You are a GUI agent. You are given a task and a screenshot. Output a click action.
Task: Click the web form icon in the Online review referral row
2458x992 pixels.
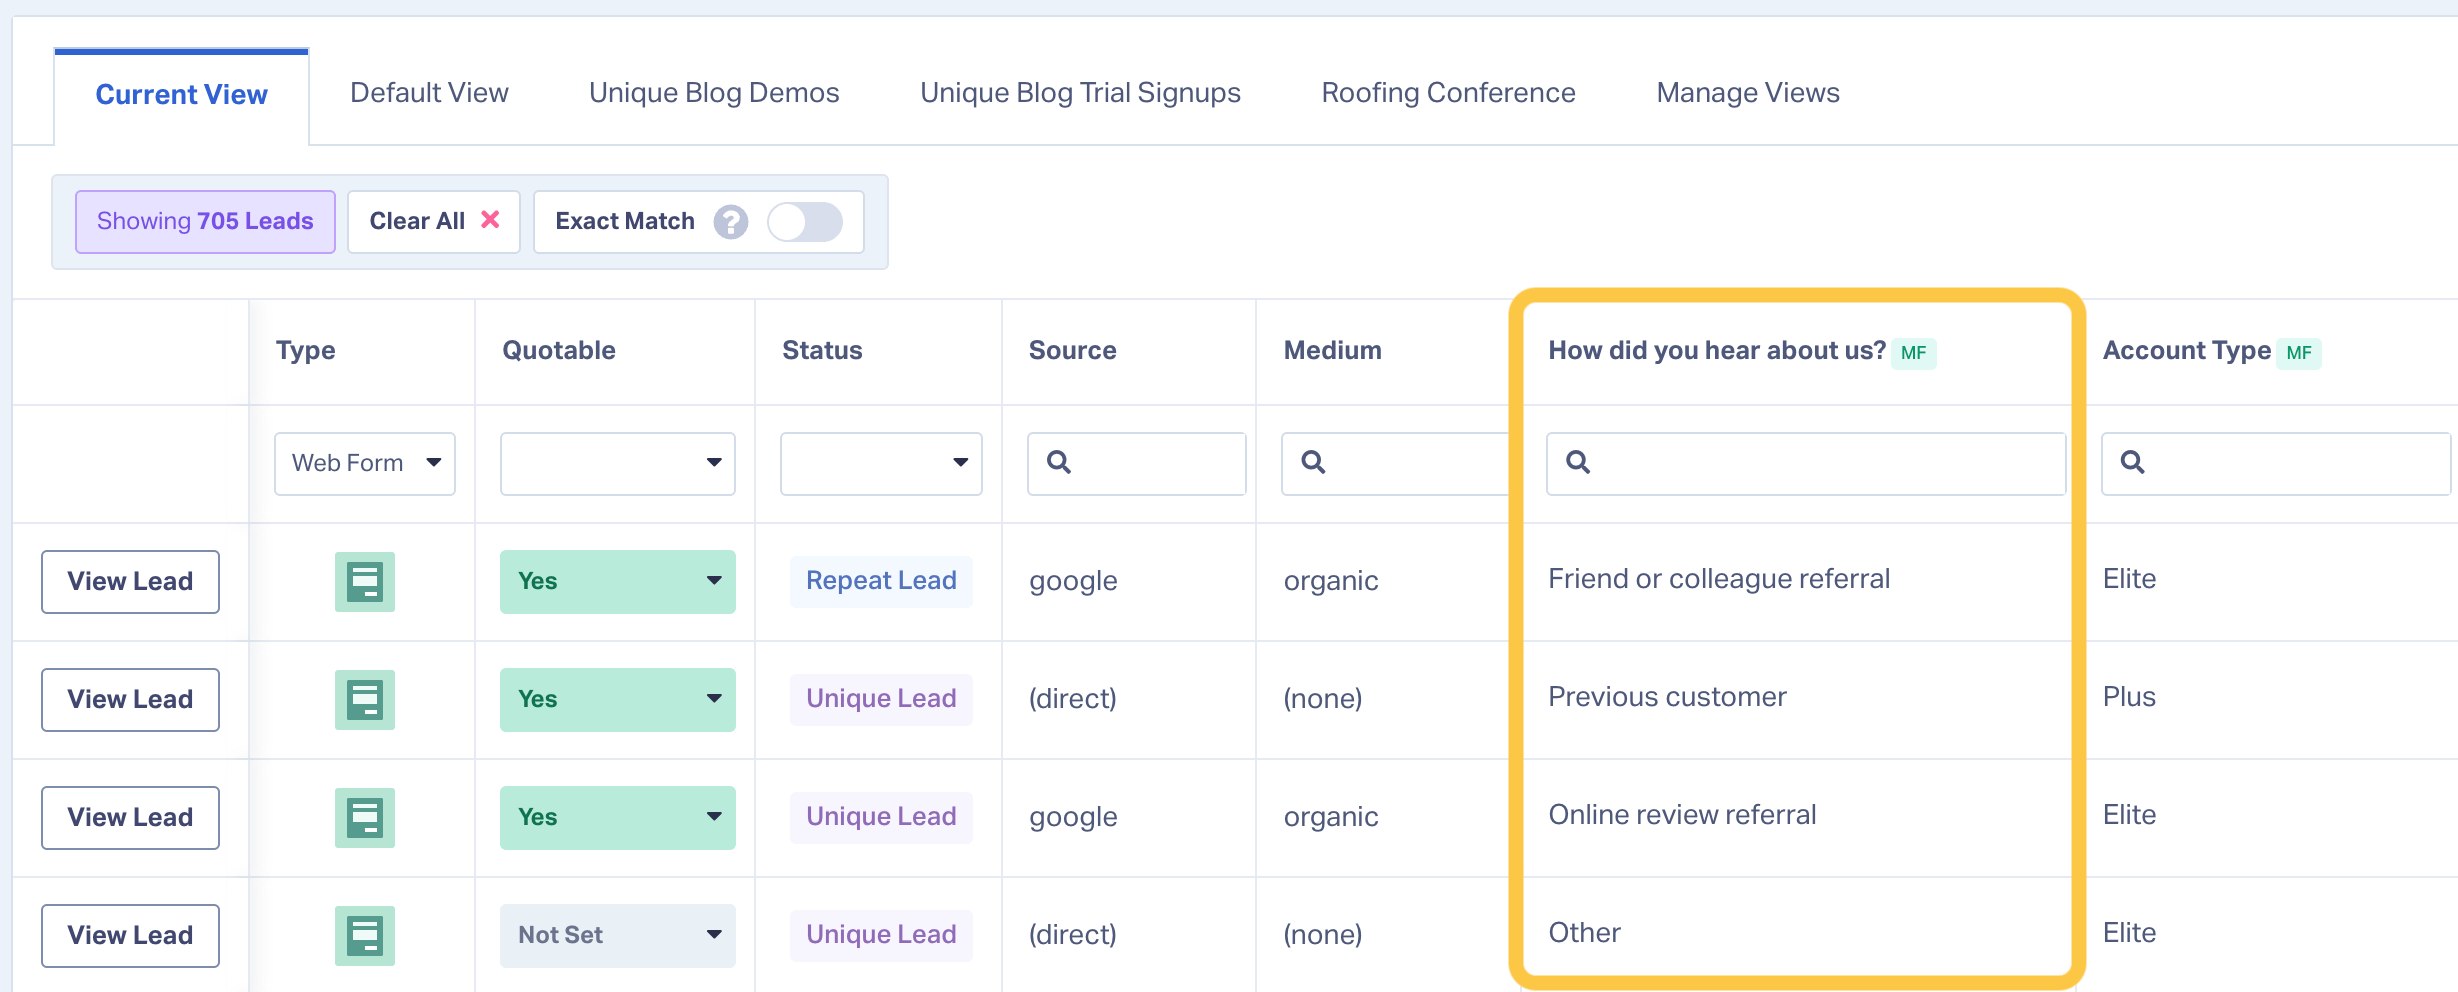(365, 818)
